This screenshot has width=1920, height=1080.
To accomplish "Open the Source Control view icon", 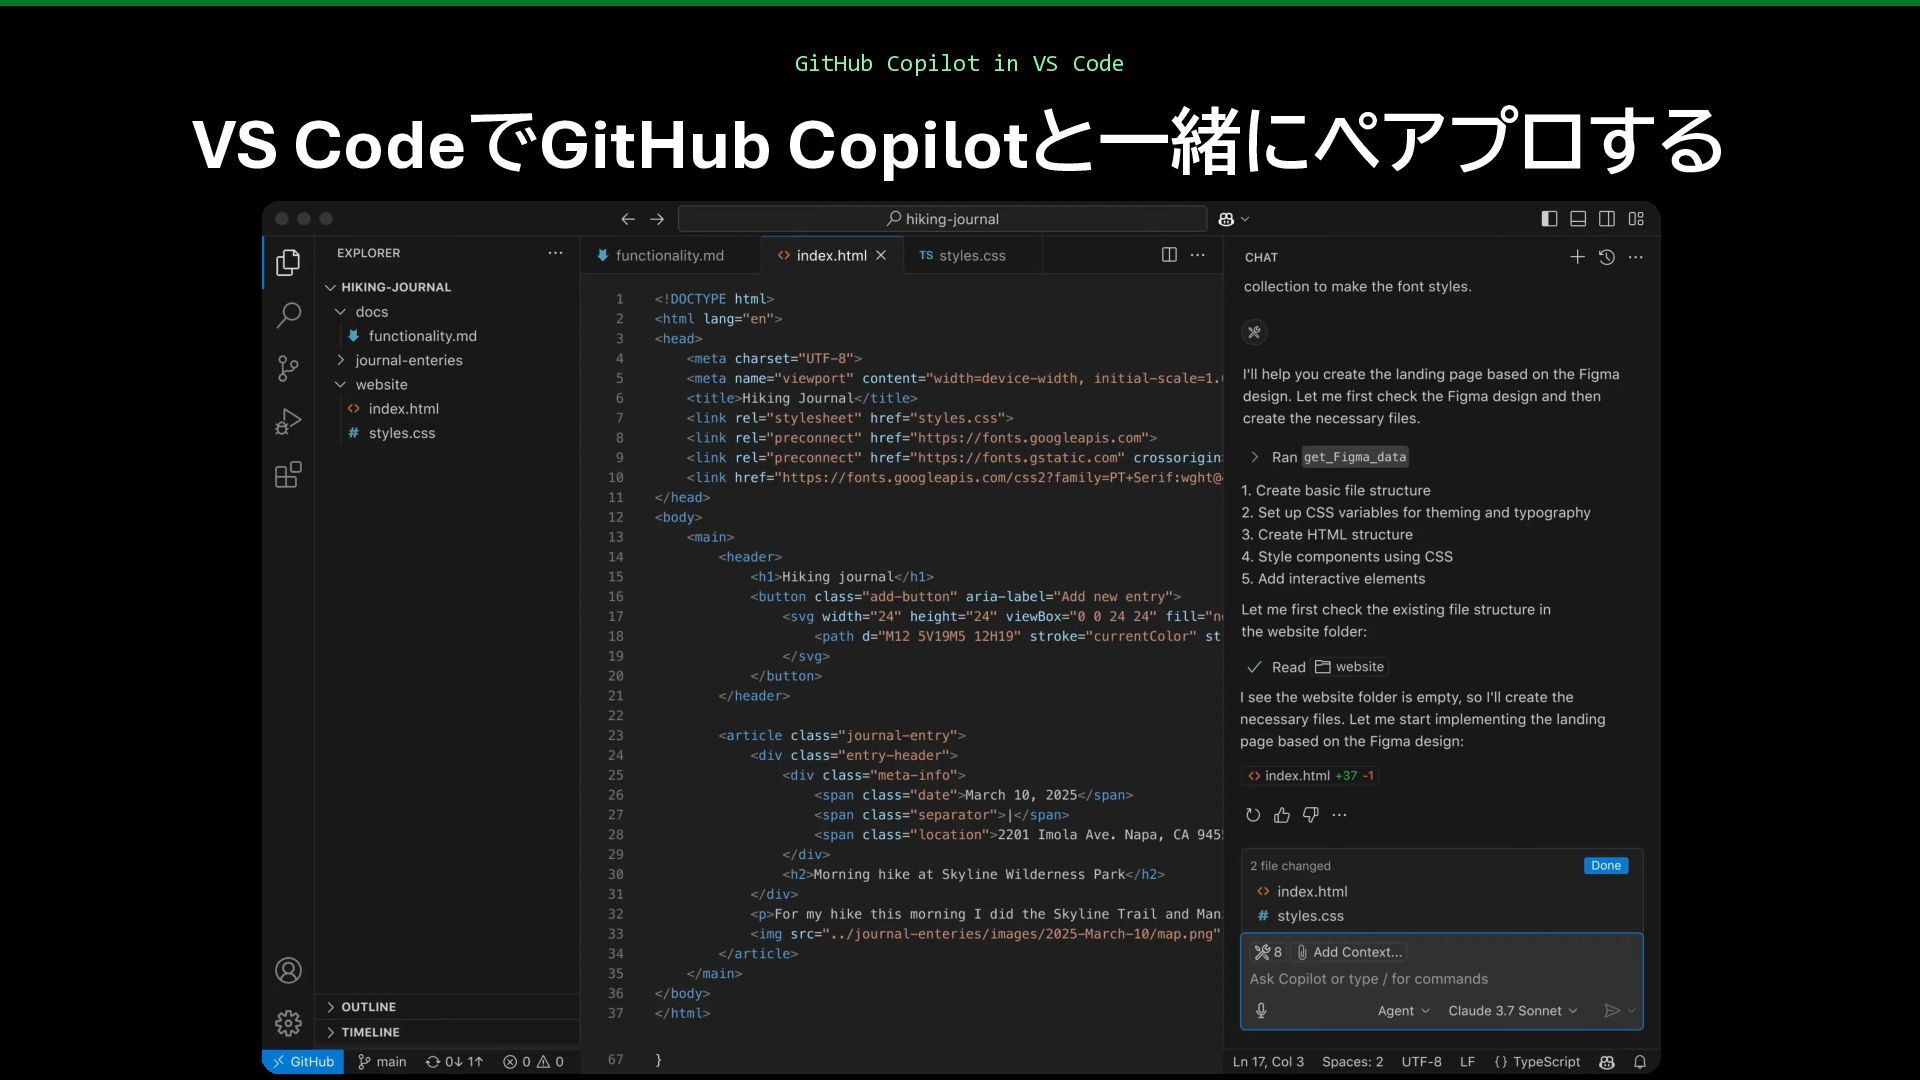I will point(288,368).
